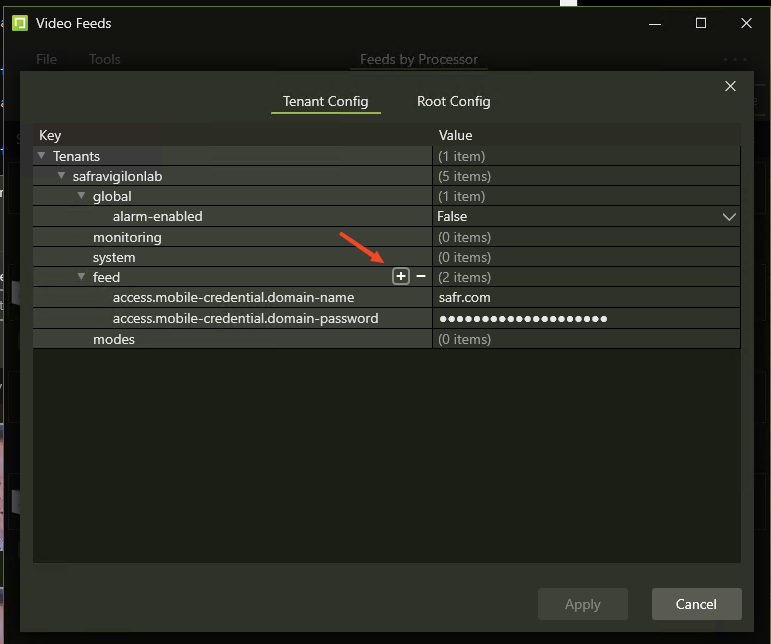Maximize the Video Feeds window
The height and width of the screenshot is (644, 771).
click(701, 23)
